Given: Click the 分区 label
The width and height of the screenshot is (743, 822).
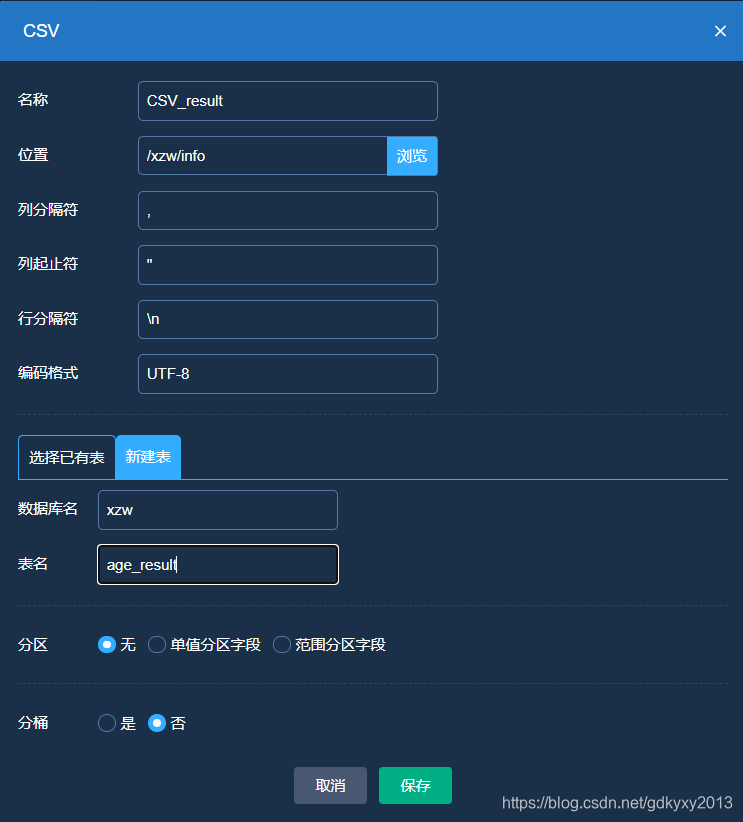Looking at the screenshot, I should [33, 644].
